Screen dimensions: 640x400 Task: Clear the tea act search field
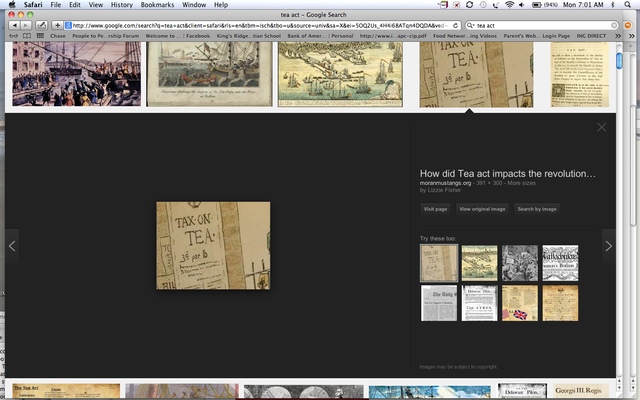(x=614, y=25)
